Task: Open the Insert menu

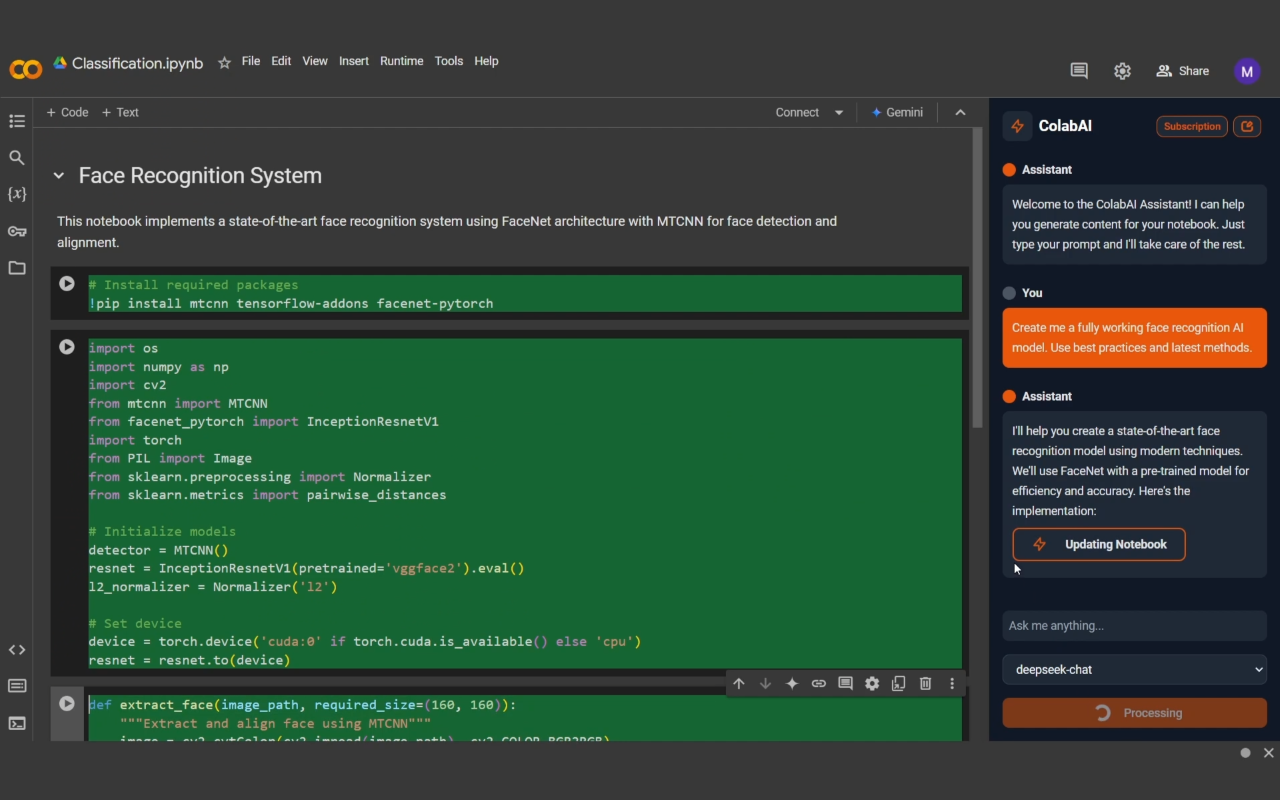Action: (x=354, y=61)
